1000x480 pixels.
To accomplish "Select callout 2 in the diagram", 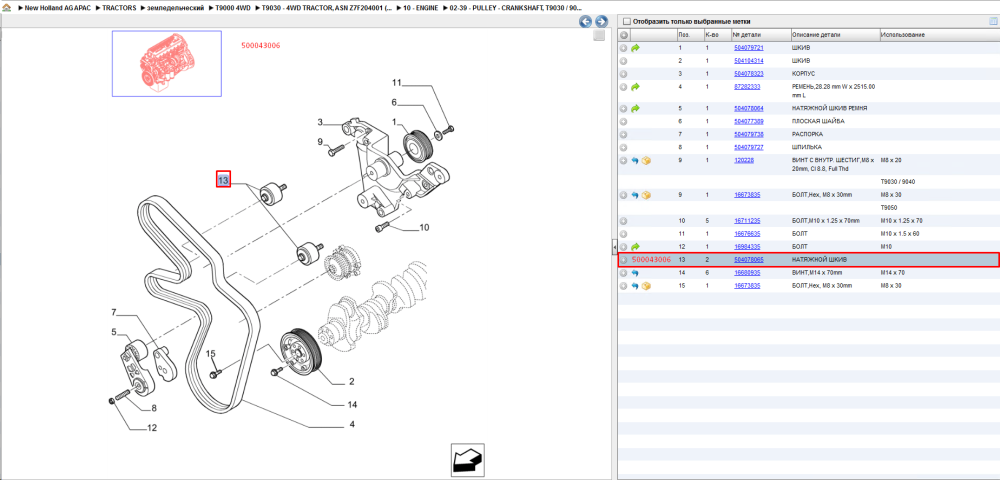I will (x=351, y=382).
